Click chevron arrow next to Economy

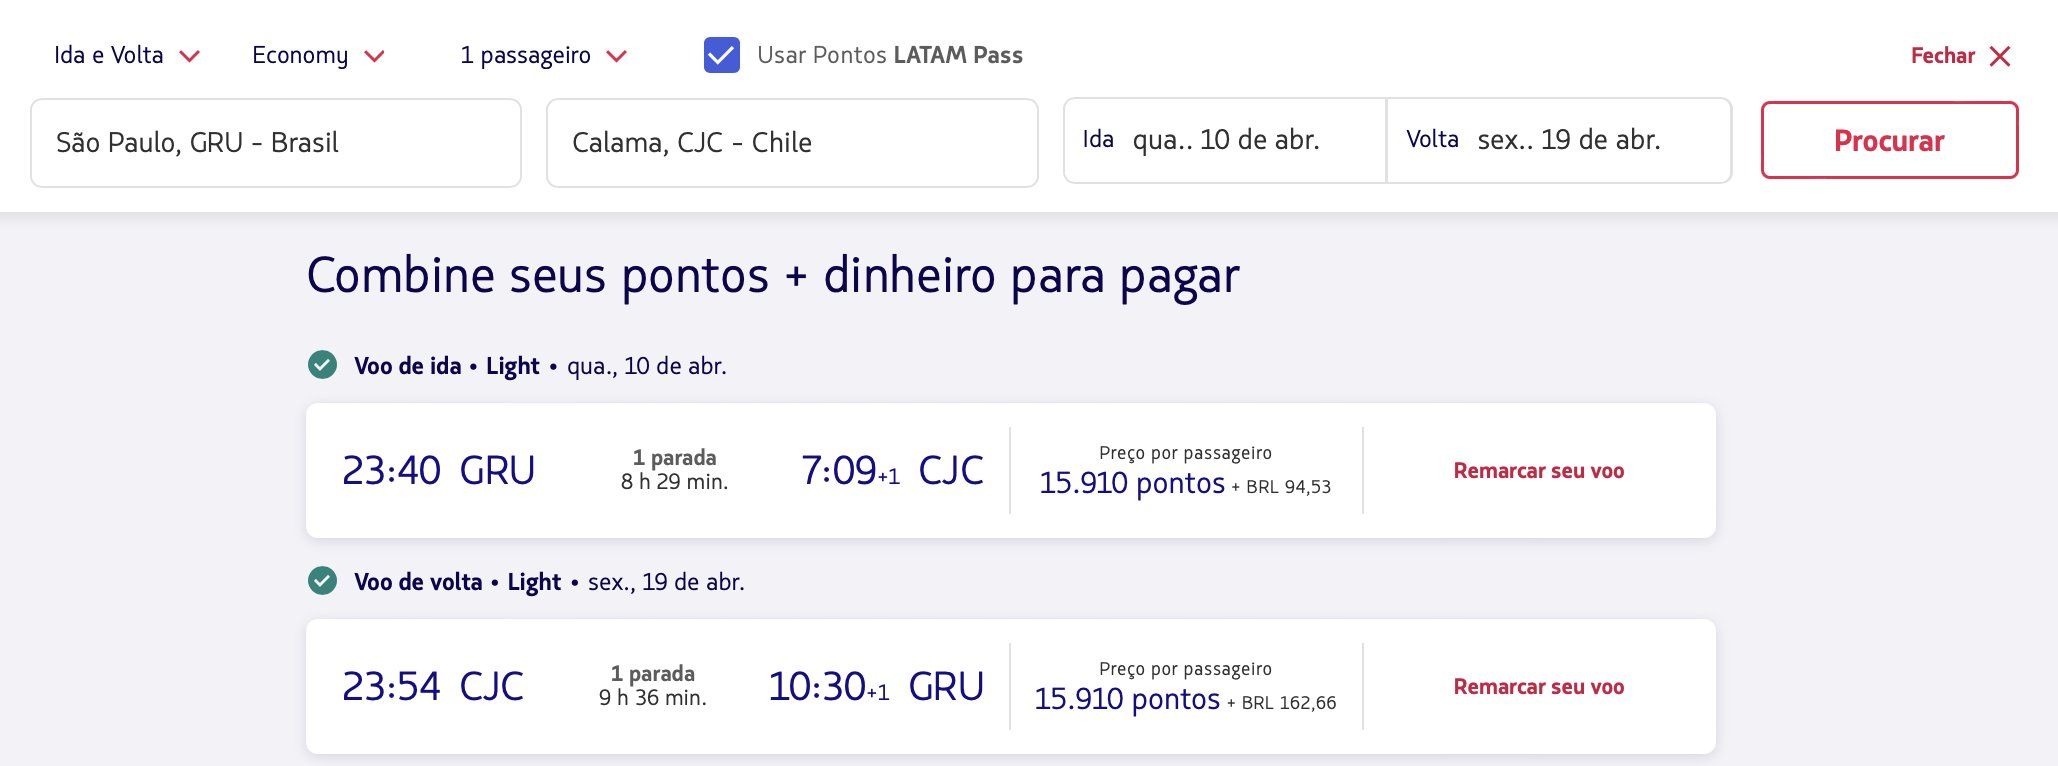coord(374,56)
